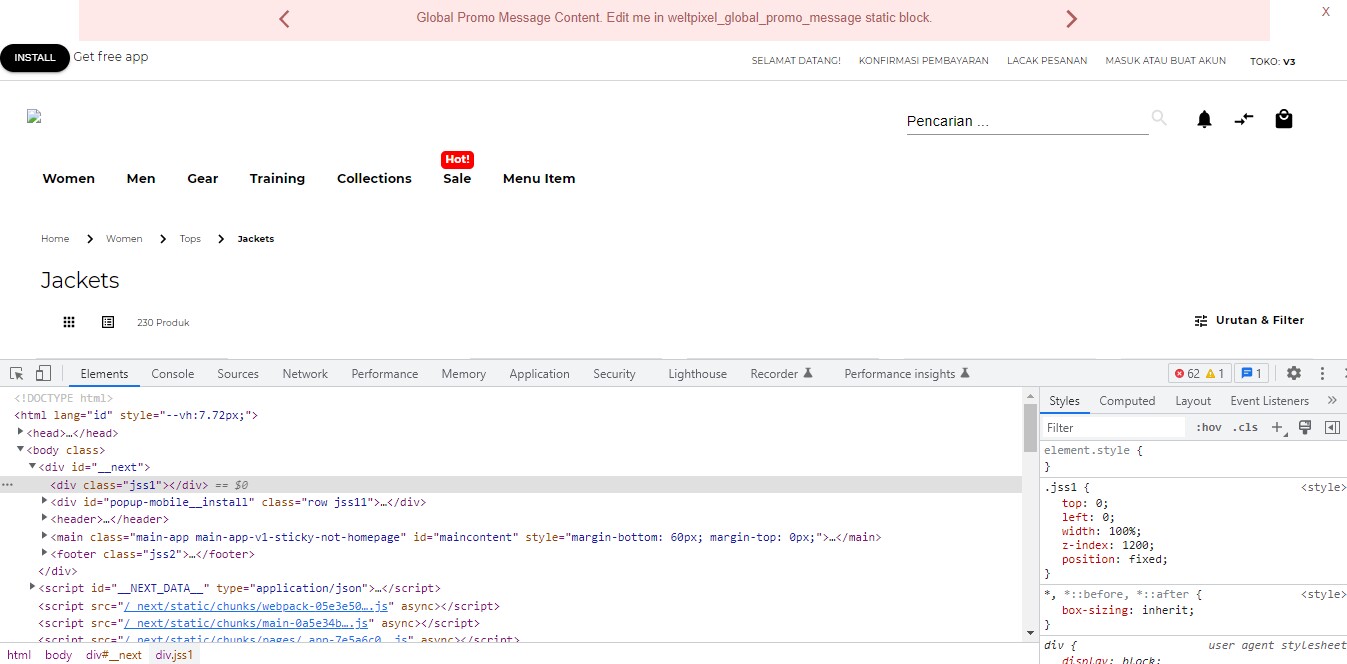Viewport: 1347px width, 664px height.
Task: Switch to list view of products
Action: pyautogui.click(x=108, y=322)
